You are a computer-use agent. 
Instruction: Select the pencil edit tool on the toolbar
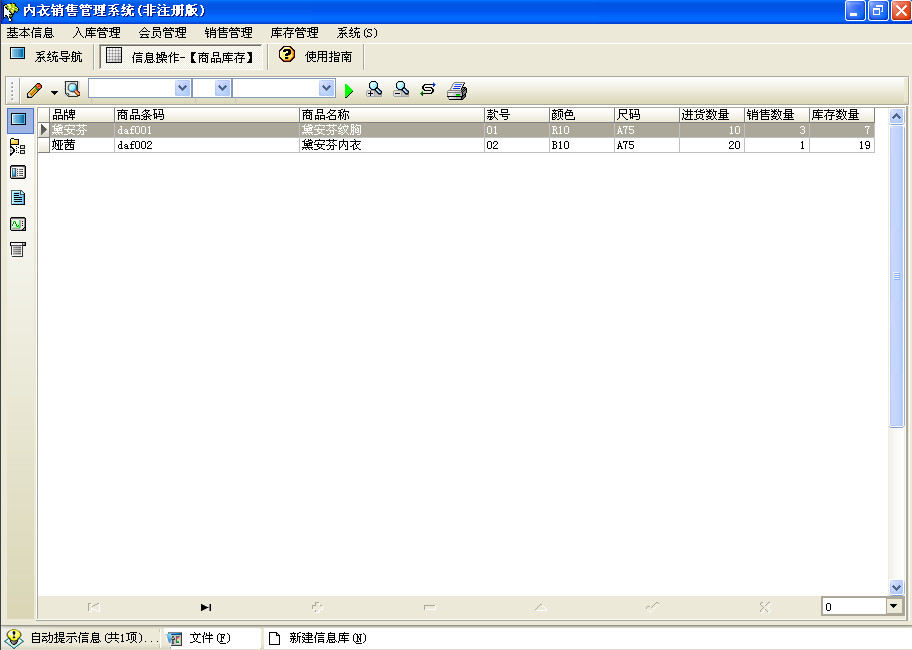click(x=34, y=89)
